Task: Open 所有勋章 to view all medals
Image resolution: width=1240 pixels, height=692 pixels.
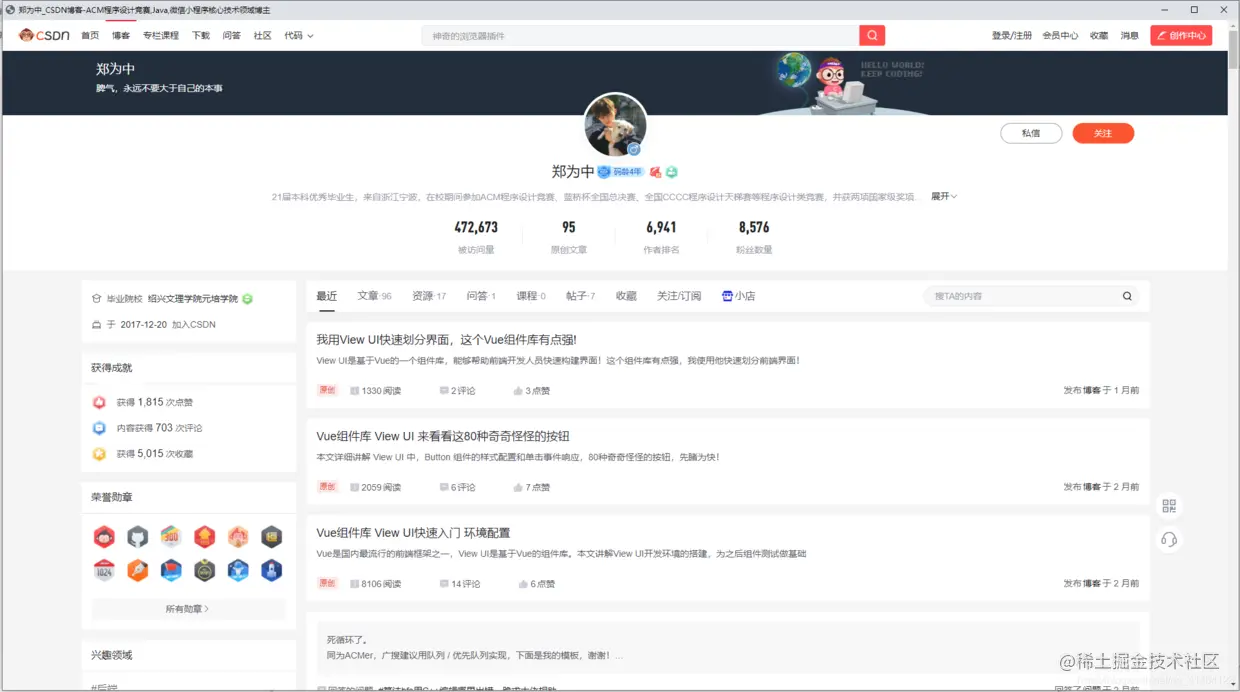Action: tap(188, 609)
